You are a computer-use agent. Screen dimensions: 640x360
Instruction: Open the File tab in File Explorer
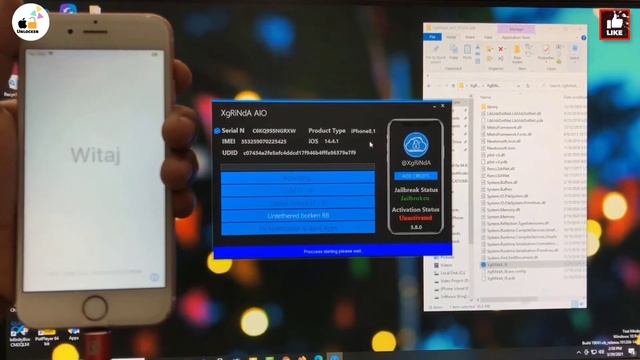(x=432, y=37)
